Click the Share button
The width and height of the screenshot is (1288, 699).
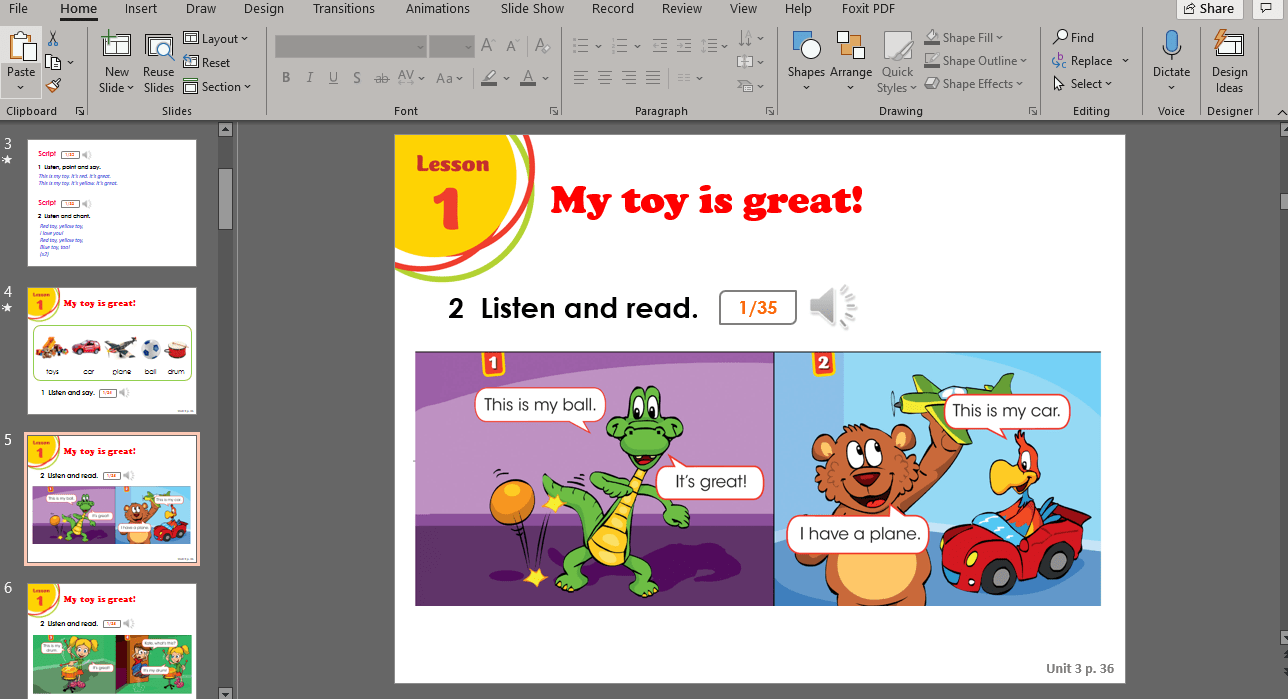[1209, 9]
